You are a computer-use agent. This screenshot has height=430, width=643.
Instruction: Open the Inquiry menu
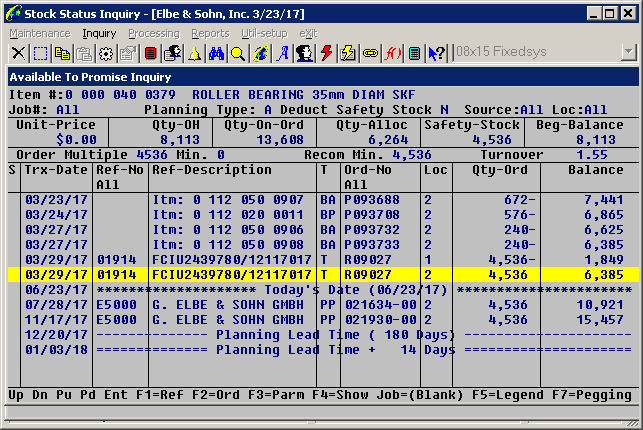[x=99, y=33]
